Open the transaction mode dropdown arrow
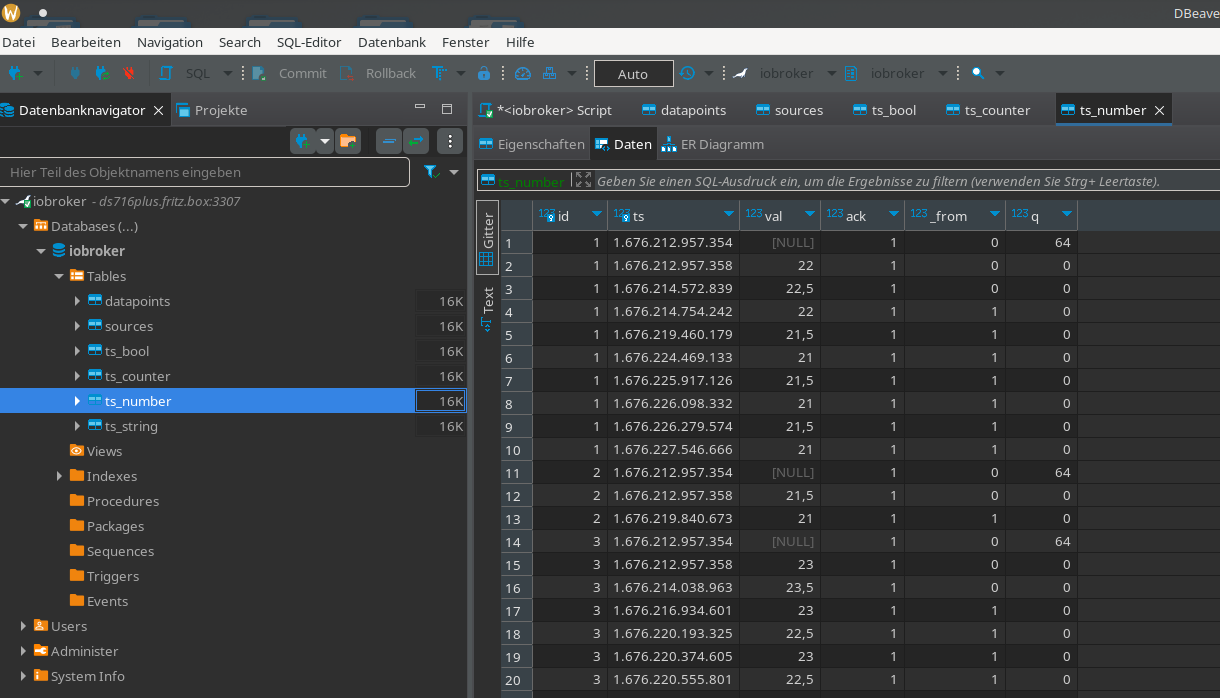Viewport: 1220px width, 698px height. (461, 73)
